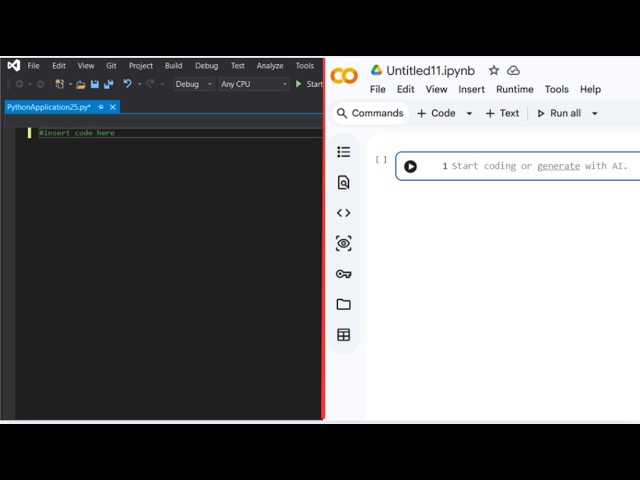Viewport: 640px width, 480px height.
Task: Undo the last action in Visual Studio
Action: point(127,84)
